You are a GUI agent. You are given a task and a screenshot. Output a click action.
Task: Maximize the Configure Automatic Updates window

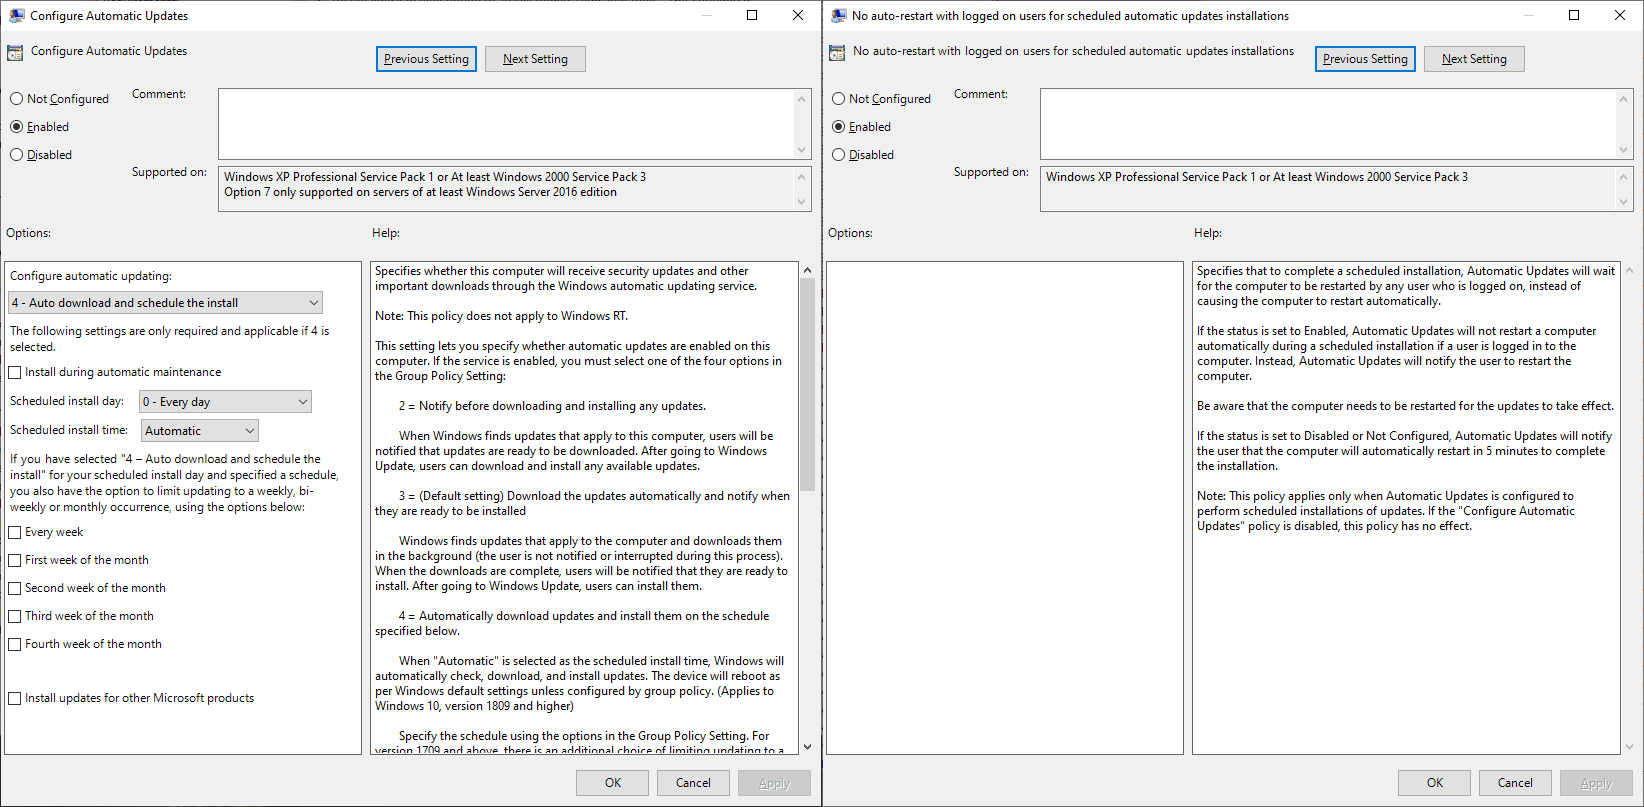tap(752, 15)
